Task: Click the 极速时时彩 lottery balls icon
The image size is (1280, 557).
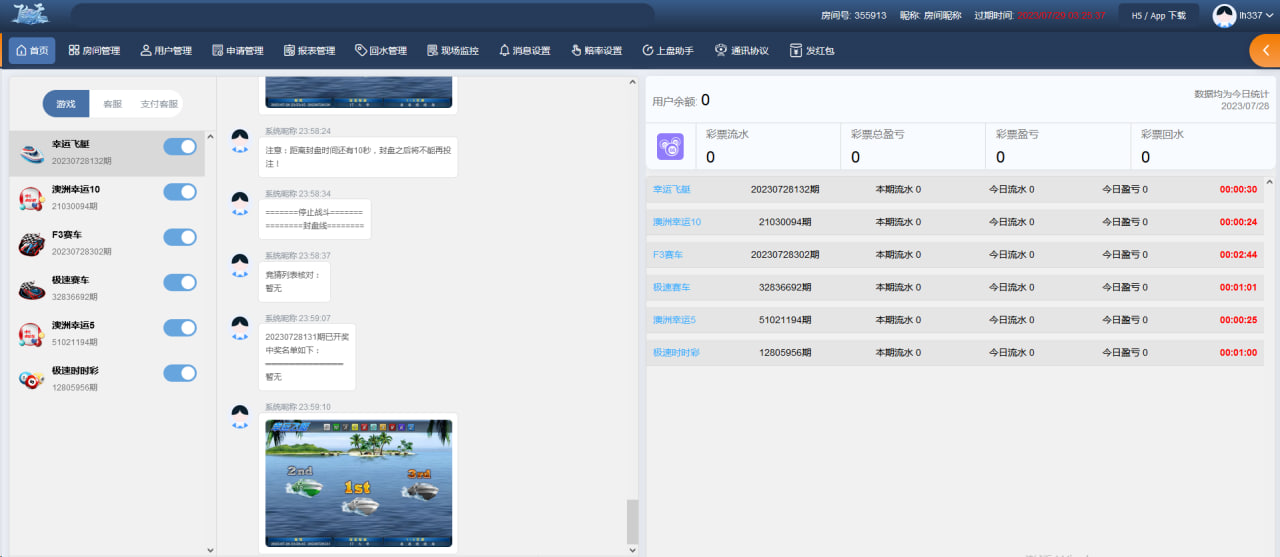Action: tap(31, 379)
